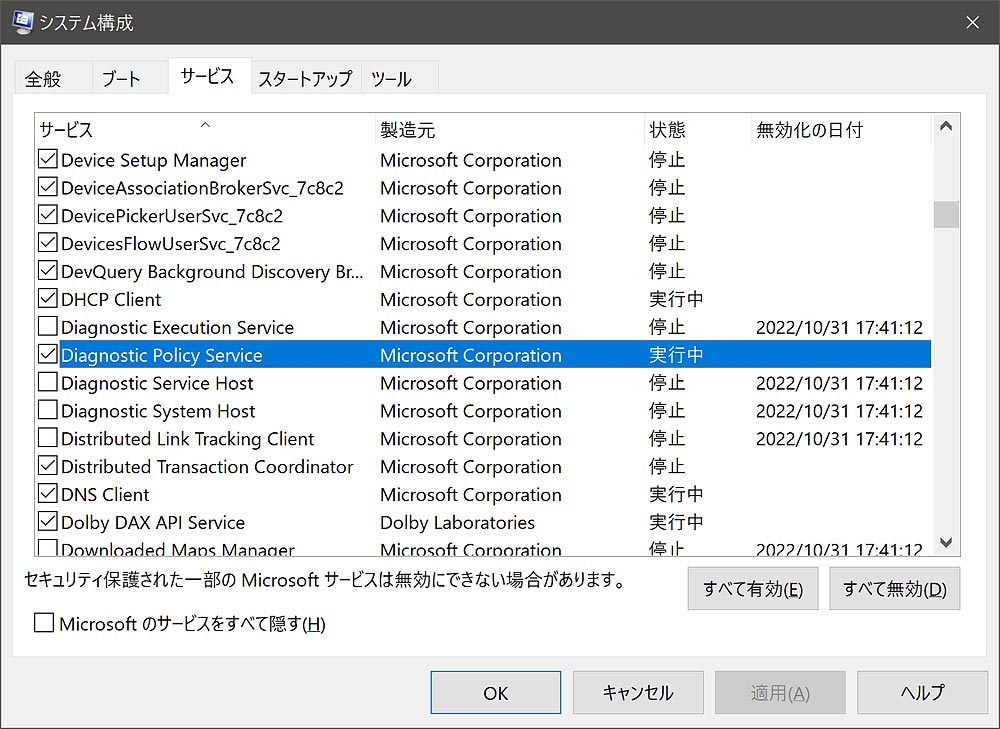Click the System Configuration title bar icon

pos(22,22)
